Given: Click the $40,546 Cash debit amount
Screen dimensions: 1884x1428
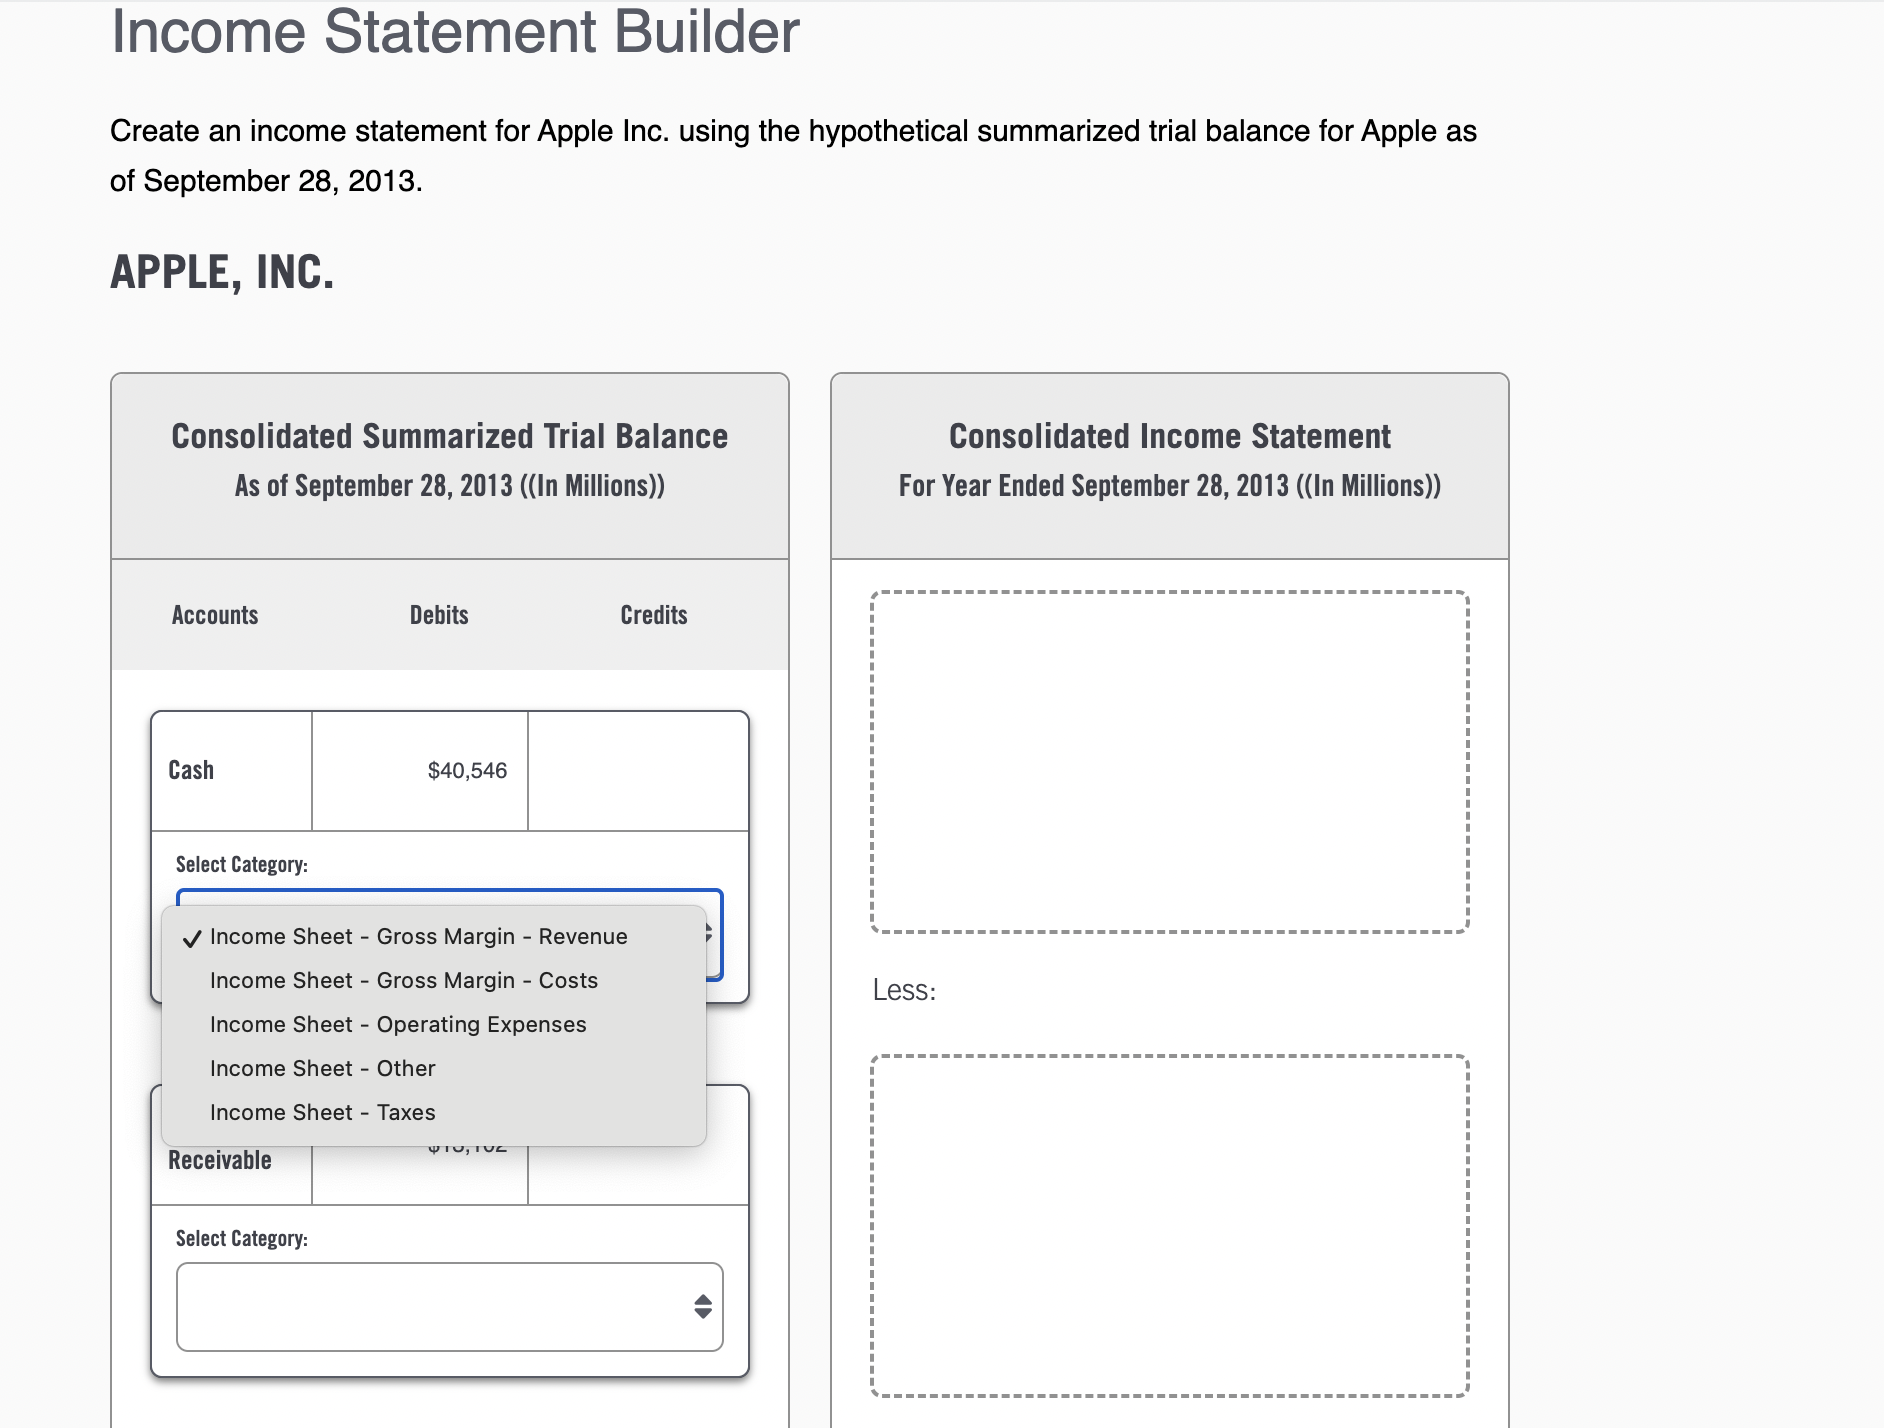Looking at the screenshot, I should 467,770.
